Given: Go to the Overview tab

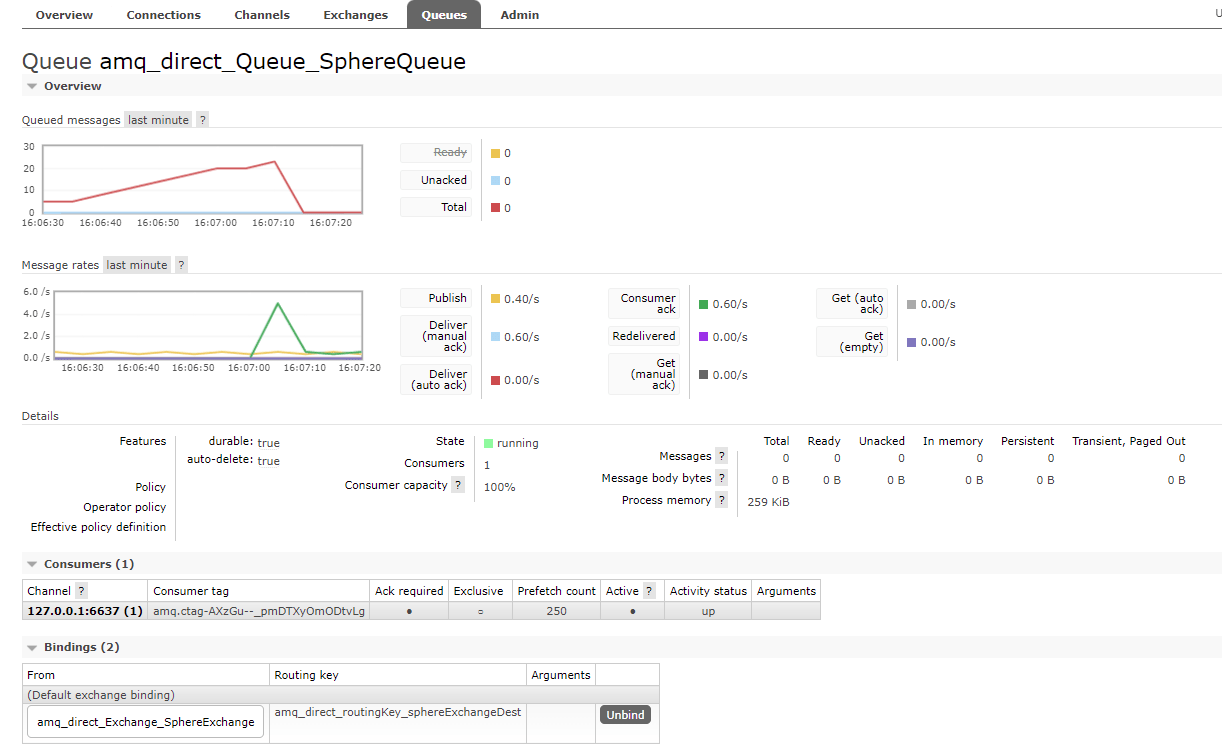Looking at the screenshot, I should coord(64,14).
